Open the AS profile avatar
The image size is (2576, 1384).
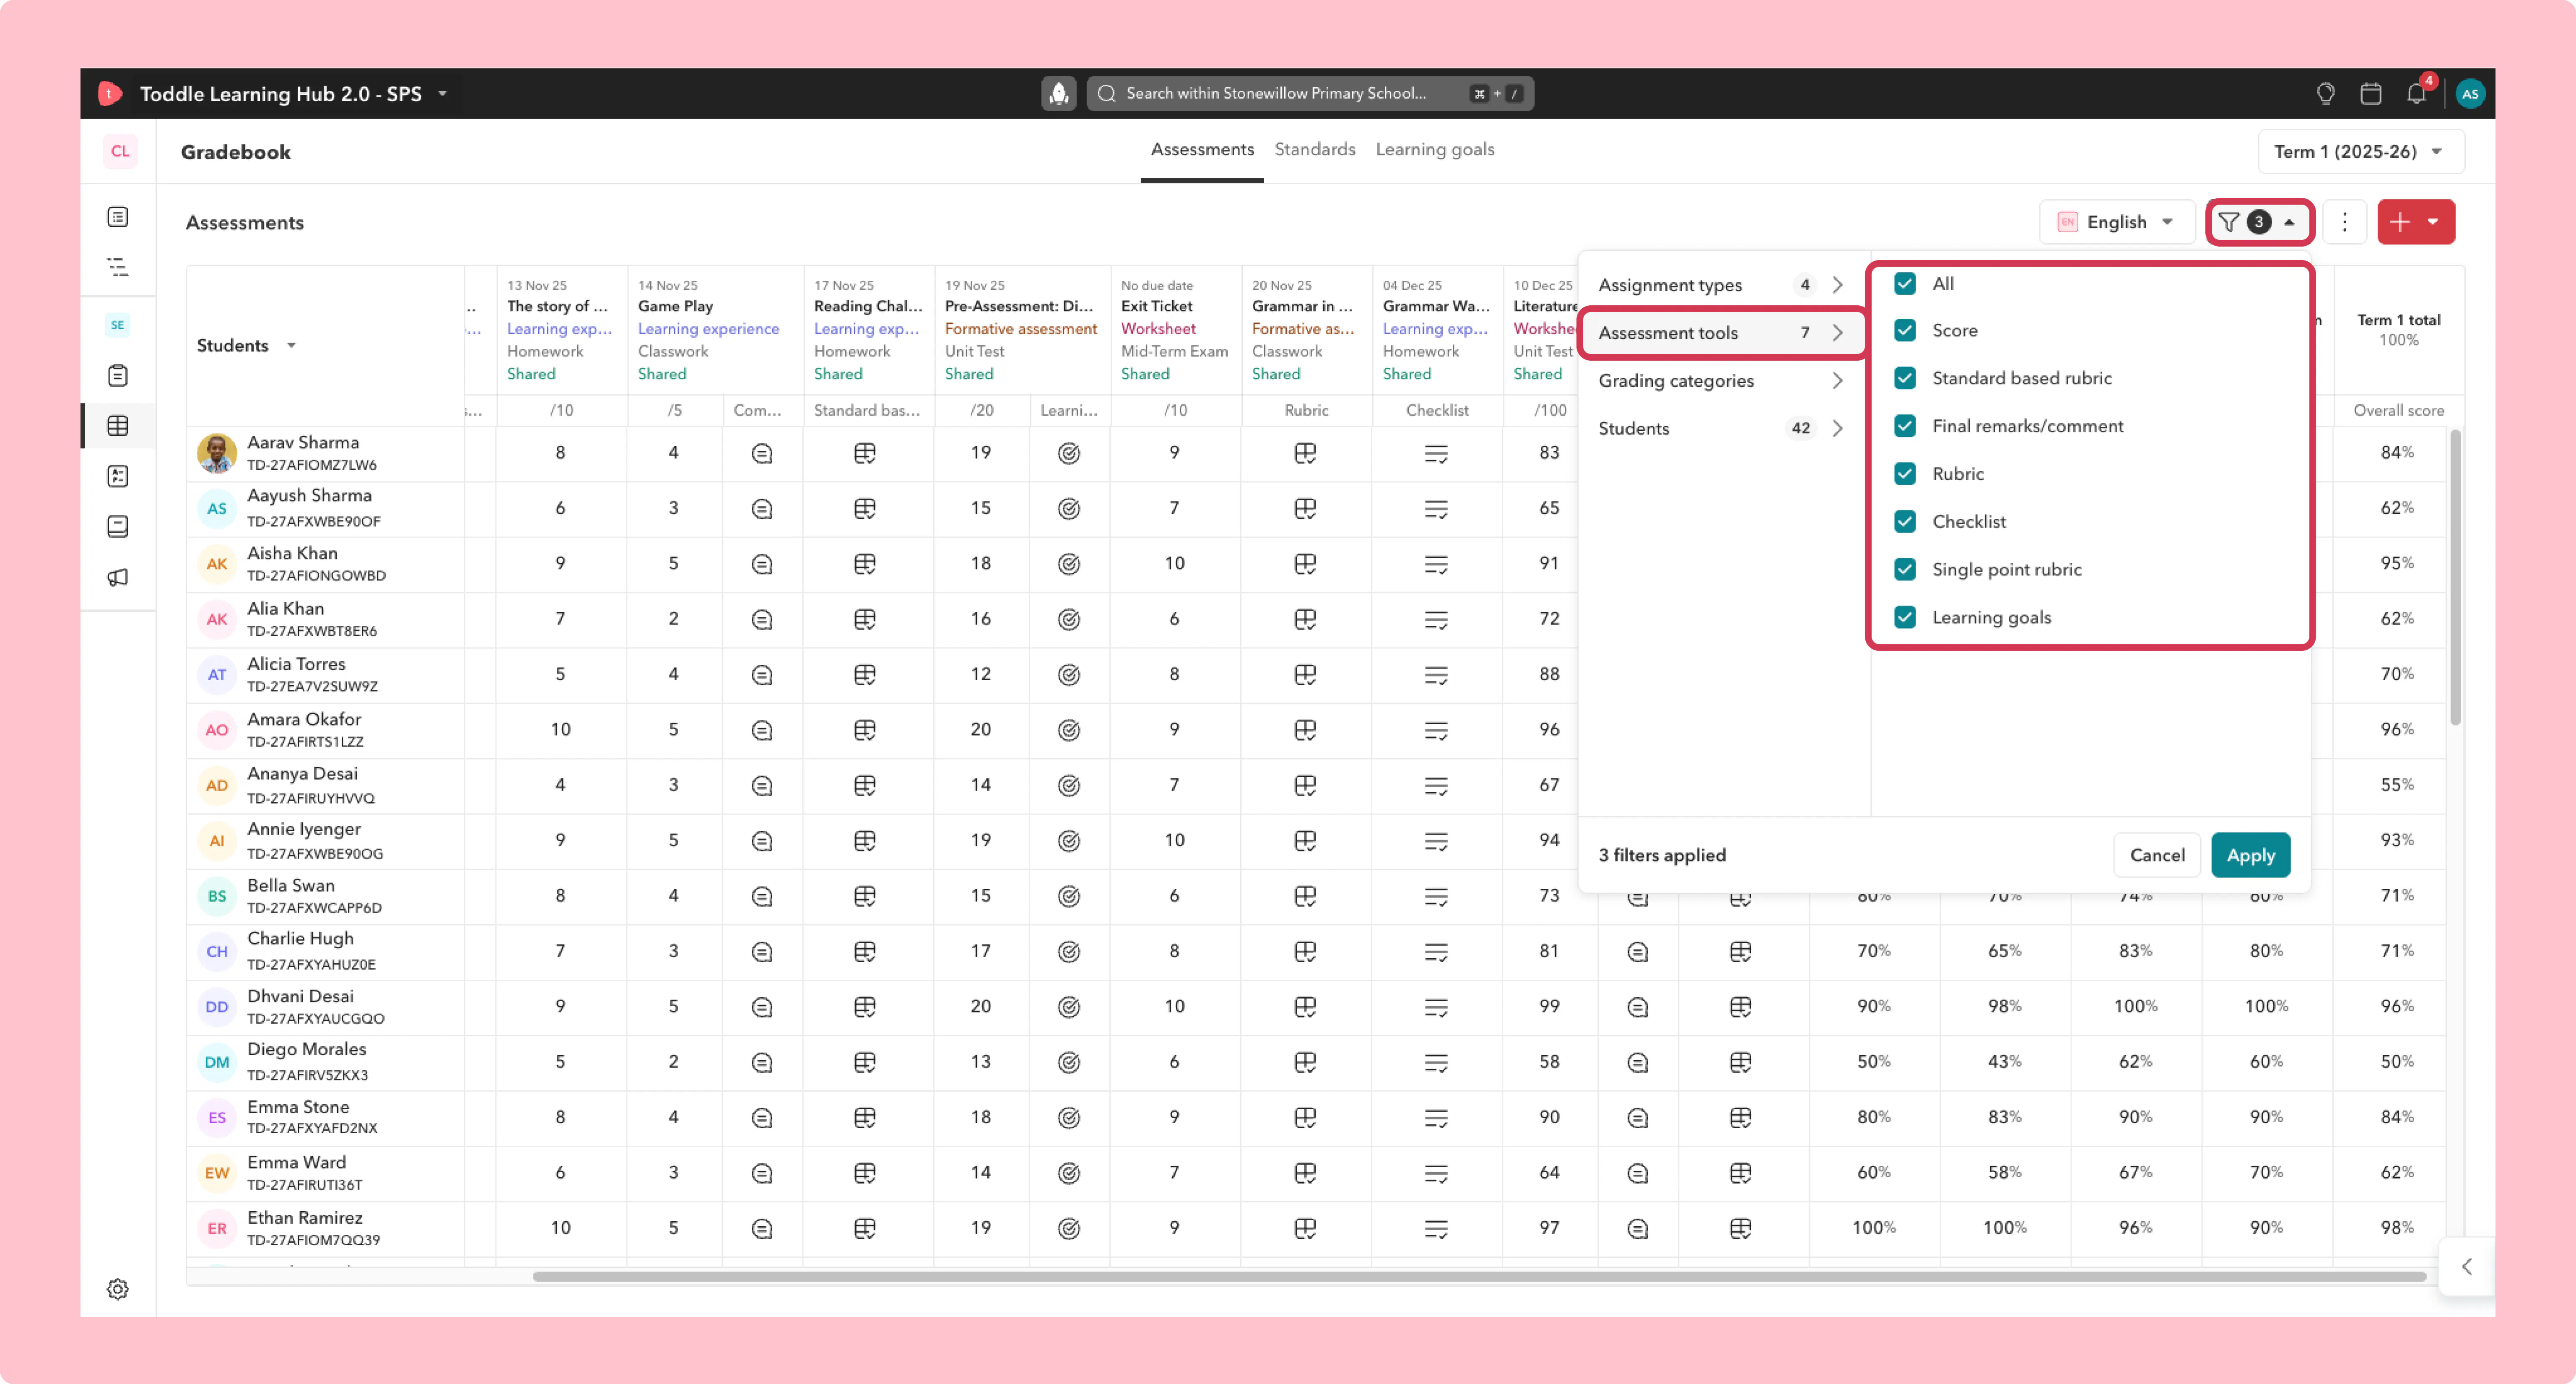[x=2470, y=93]
